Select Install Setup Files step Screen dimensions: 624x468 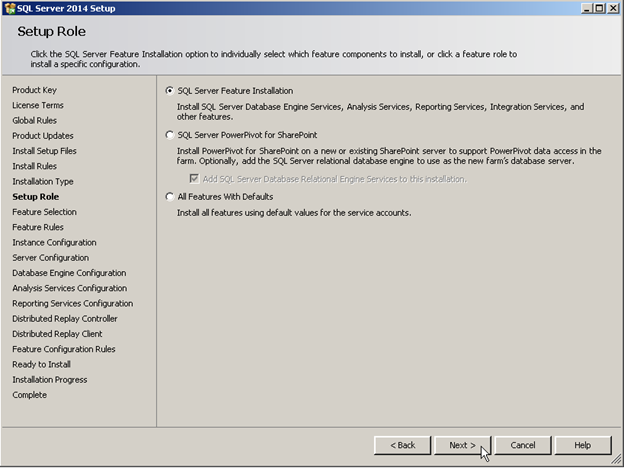pyautogui.click(x=44, y=151)
